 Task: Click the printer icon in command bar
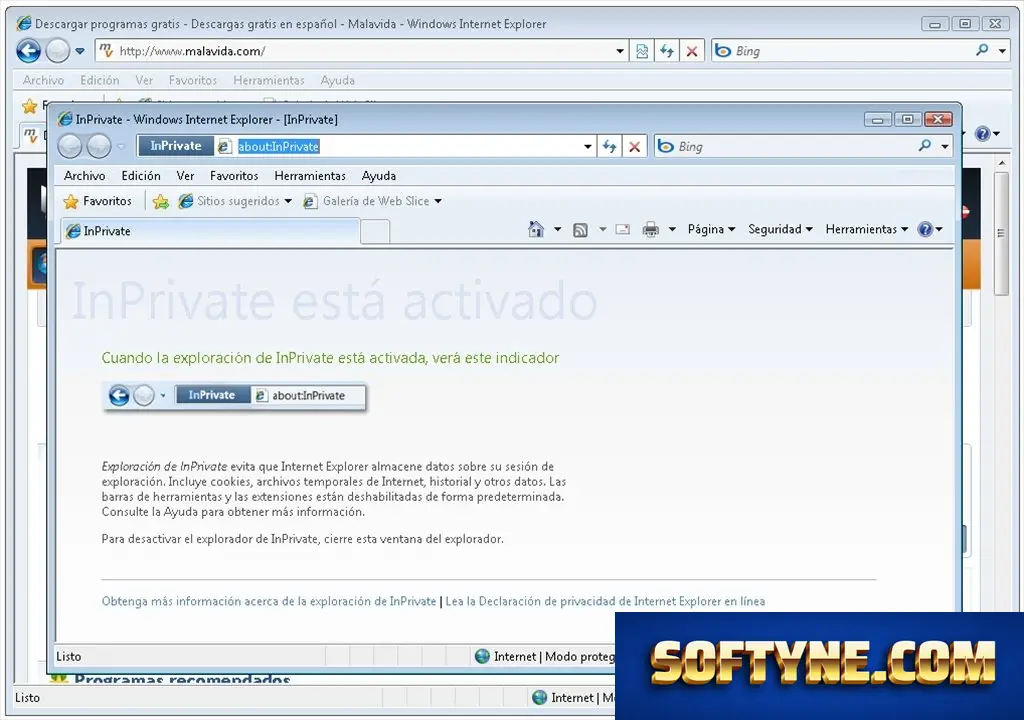(x=650, y=229)
